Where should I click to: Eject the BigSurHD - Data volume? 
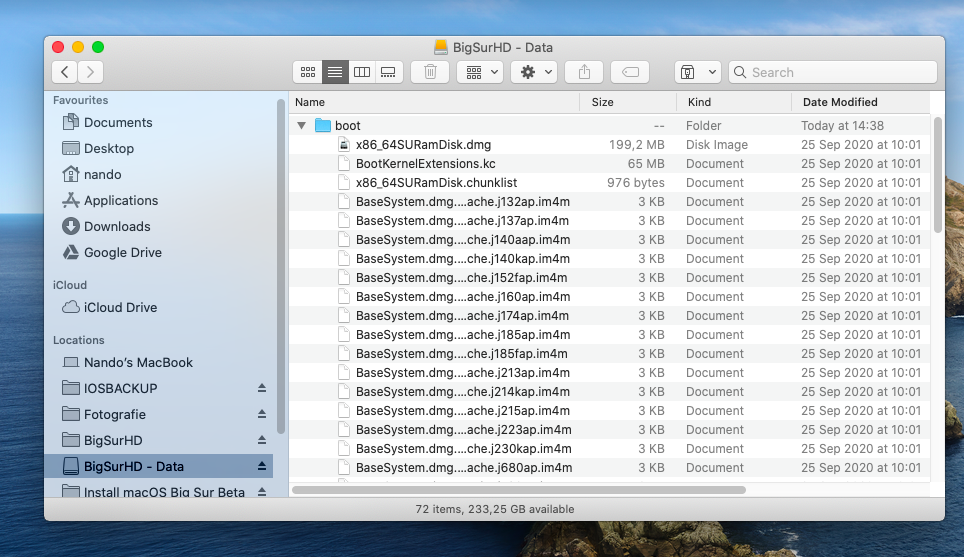[262, 466]
